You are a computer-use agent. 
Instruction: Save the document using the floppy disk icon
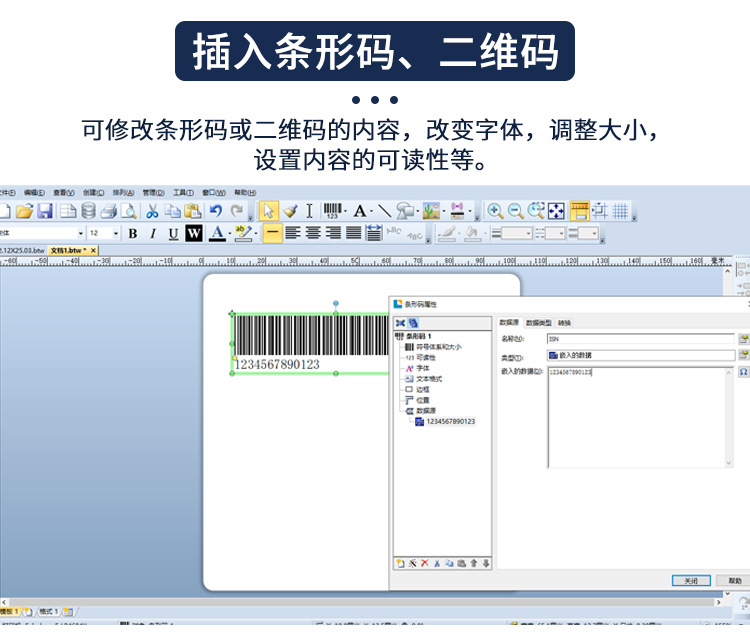(45, 211)
